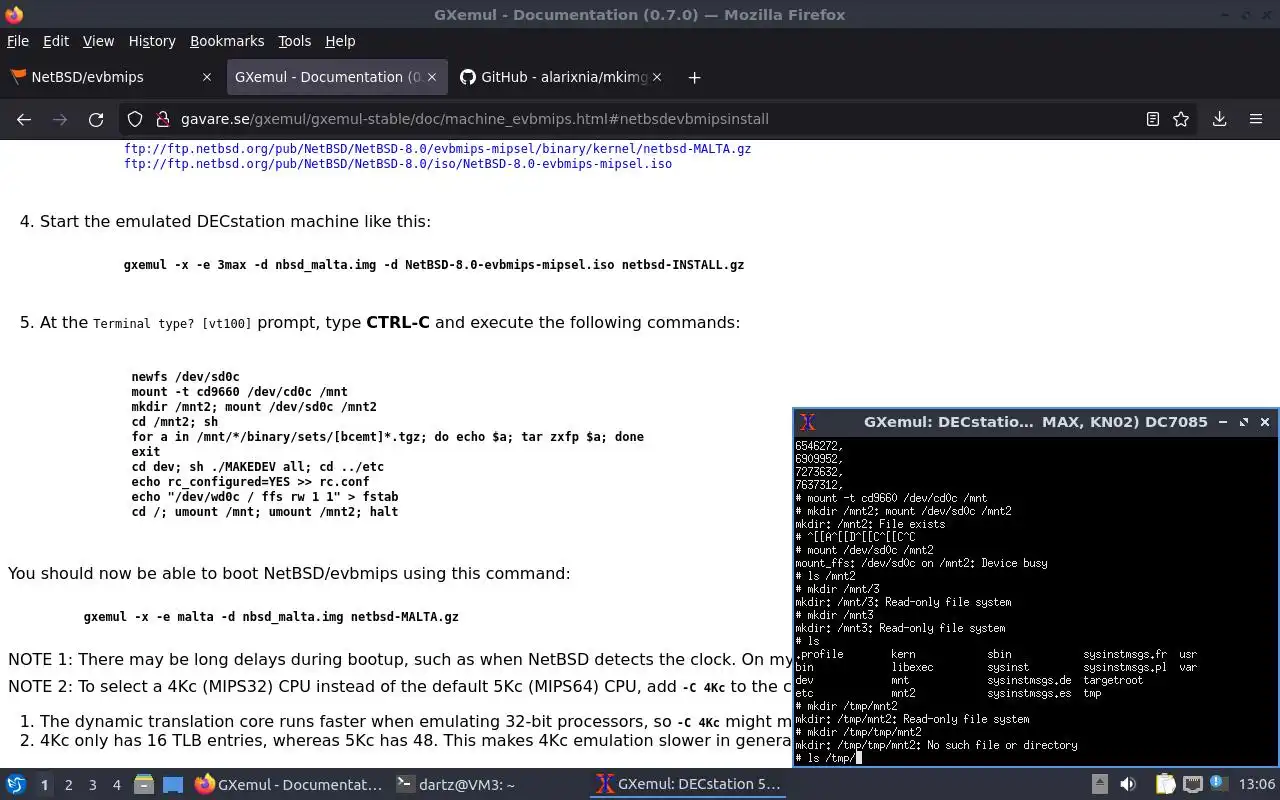Switch to workspace 4
The height and width of the screenshot is (800, 1280).
(116, 785)
